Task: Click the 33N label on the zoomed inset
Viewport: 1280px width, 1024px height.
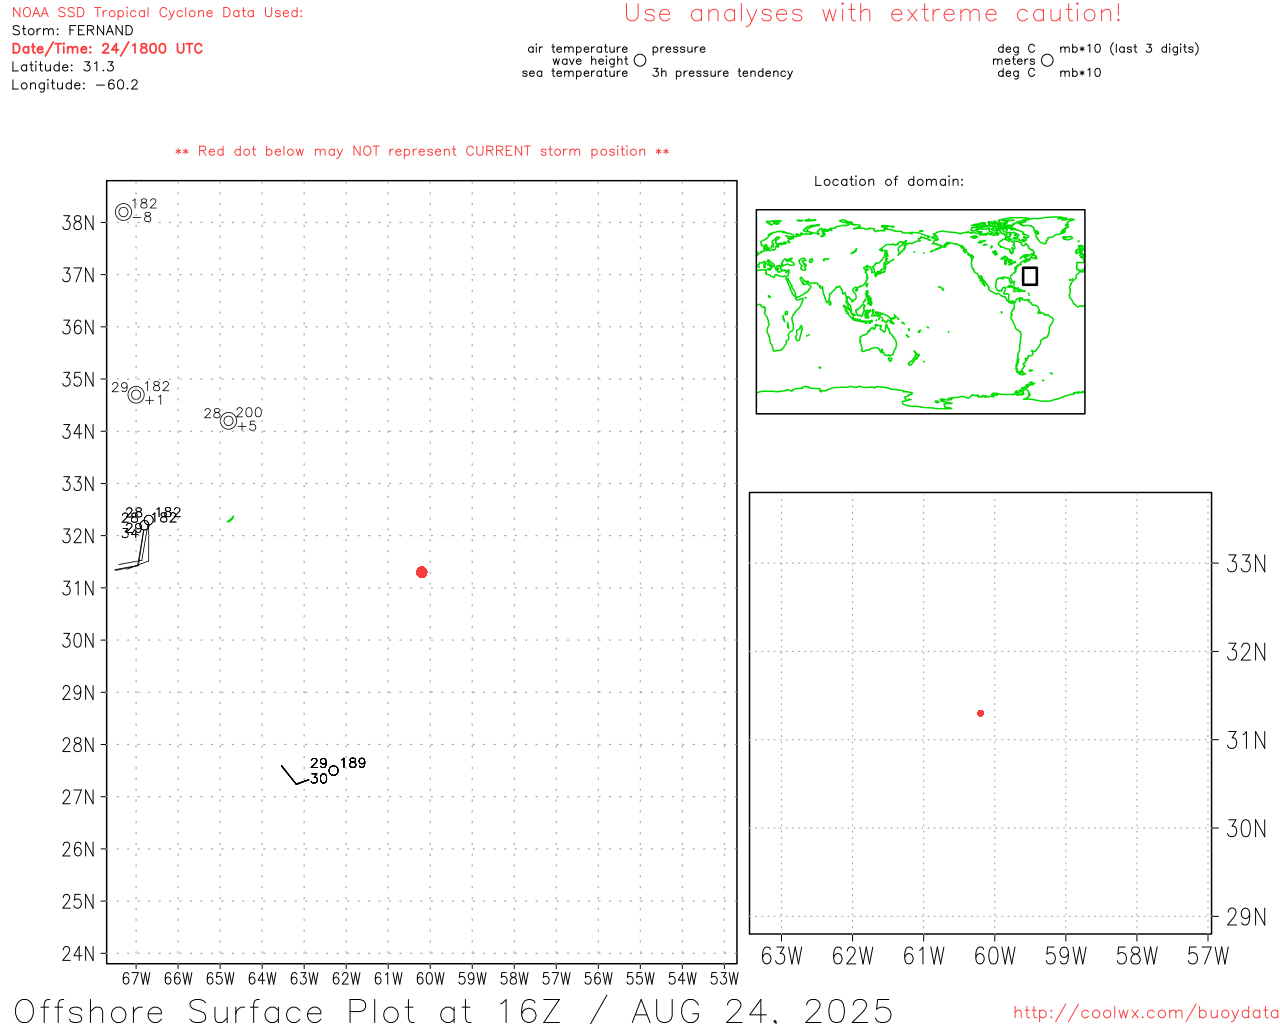Action: tap(1247, 564)
